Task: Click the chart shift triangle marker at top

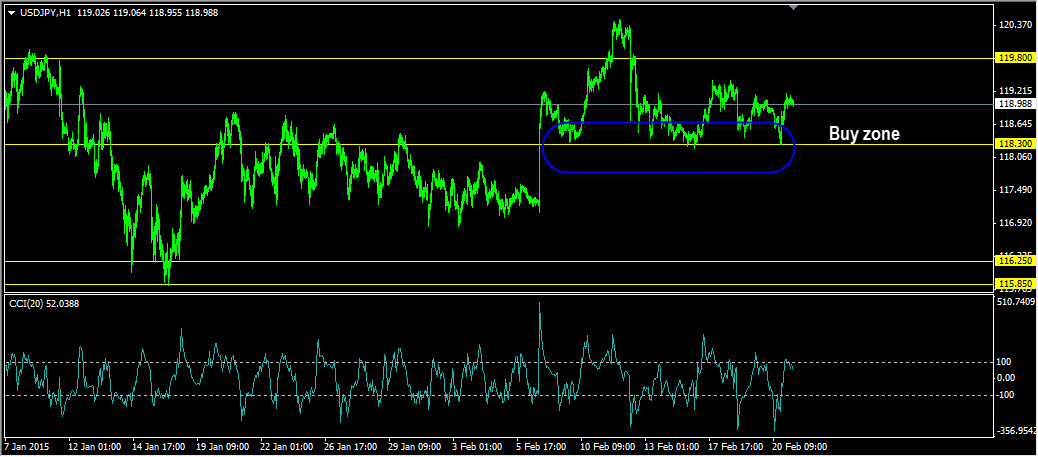Action: point(794,7)
